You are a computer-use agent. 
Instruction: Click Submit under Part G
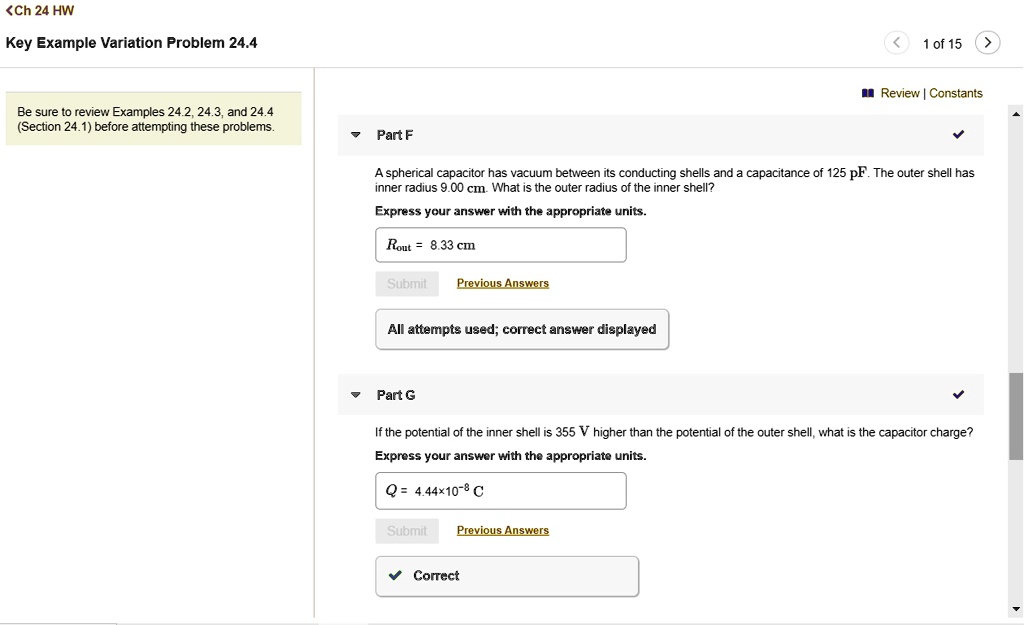pos(406,530)
